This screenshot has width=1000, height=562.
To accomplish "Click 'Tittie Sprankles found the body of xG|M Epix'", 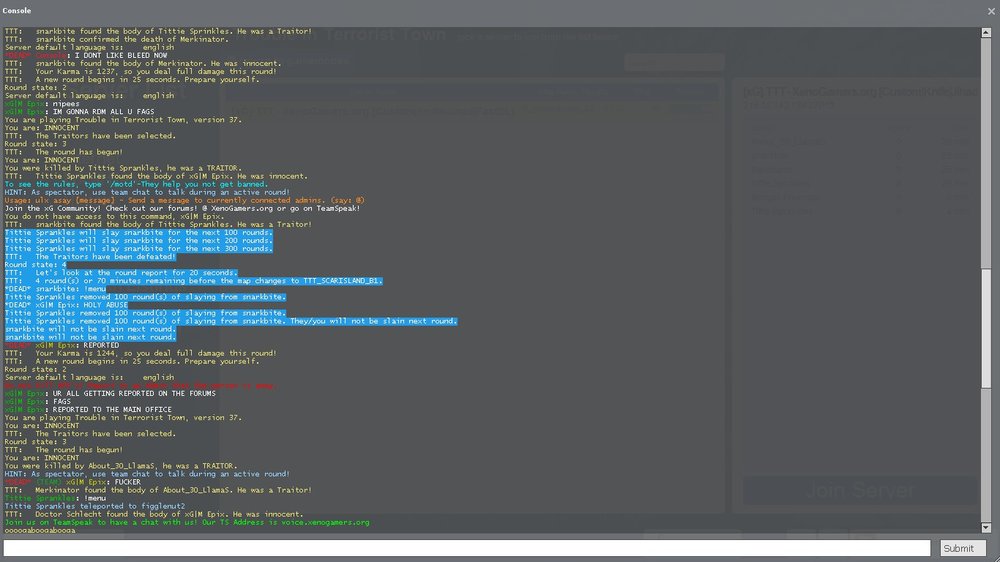I will 156,177.
